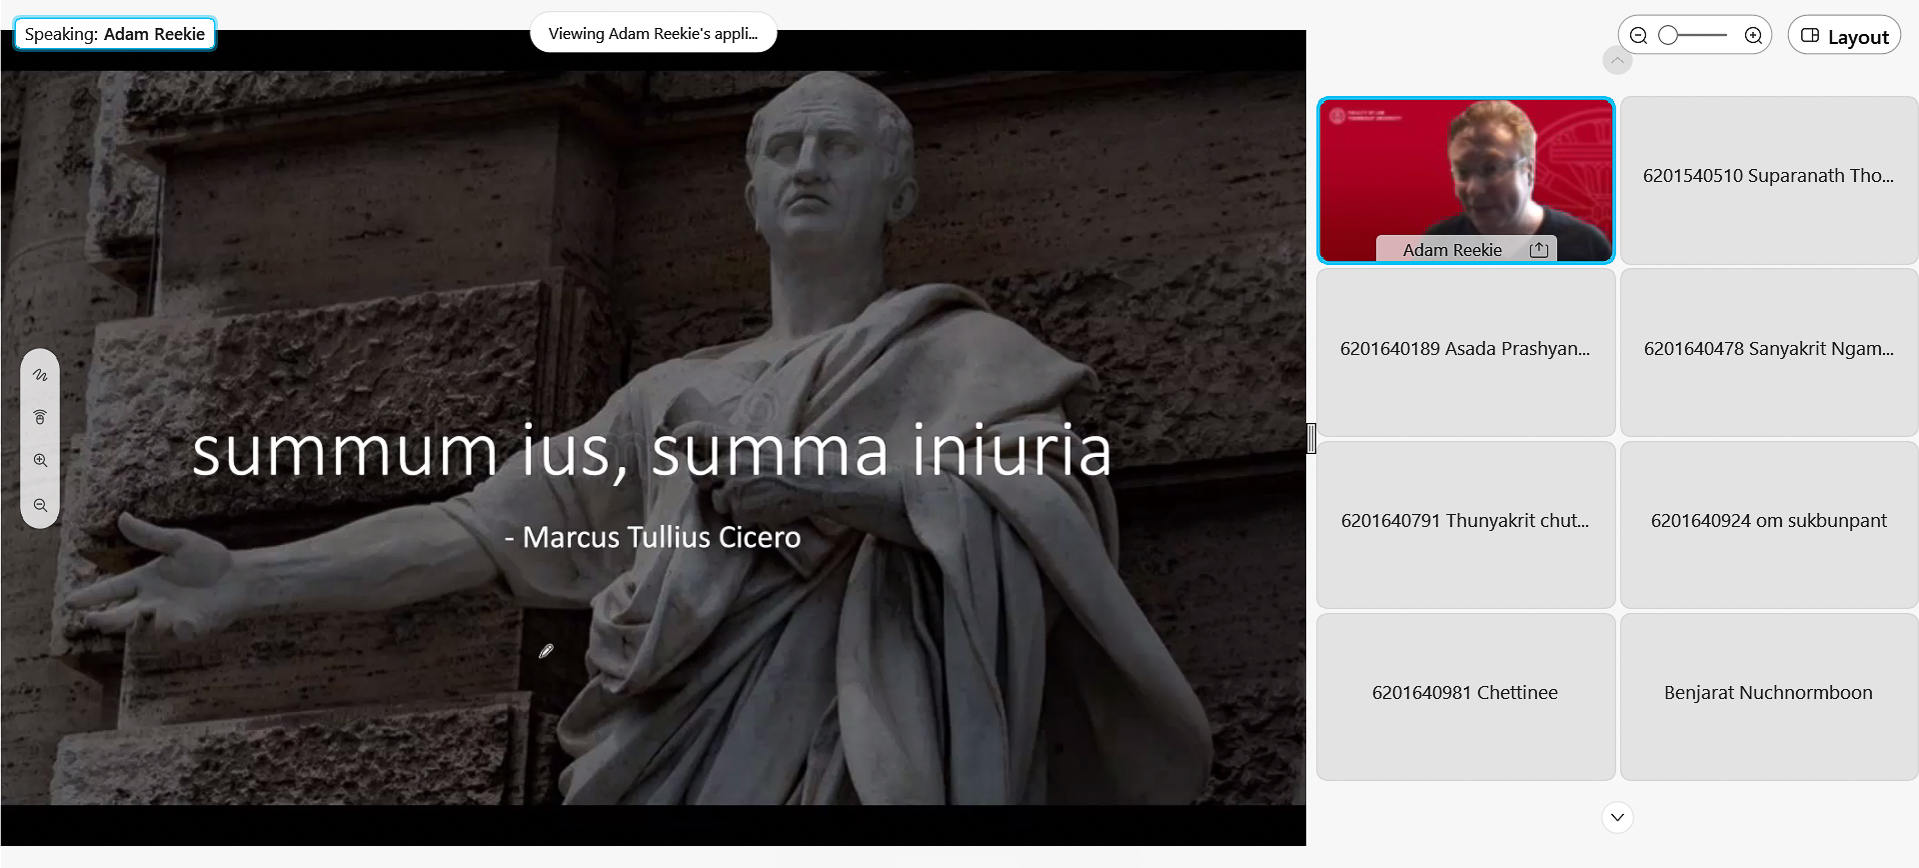
Task: Show previous participants with the up chevron
Action: coord(1617,61)
